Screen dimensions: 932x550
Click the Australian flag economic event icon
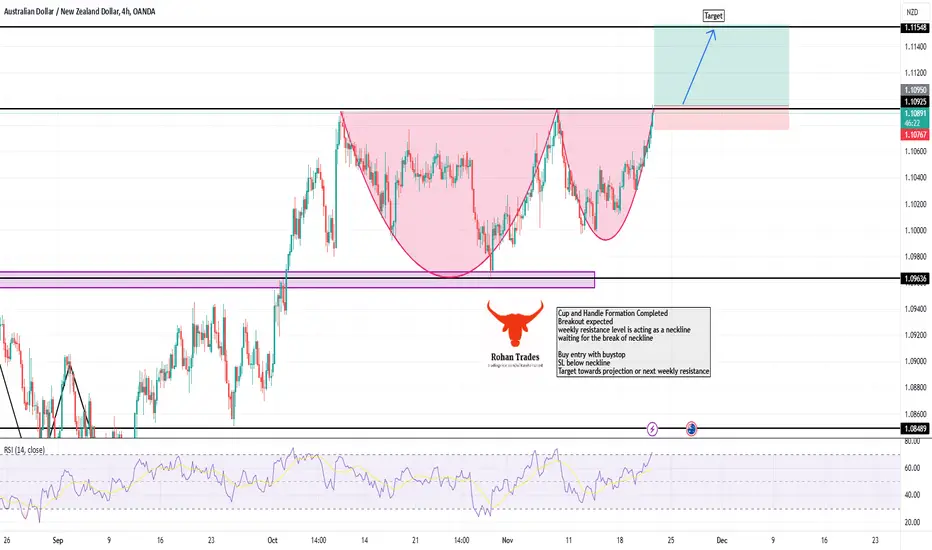pyautogui.click(x=691, y=429)
